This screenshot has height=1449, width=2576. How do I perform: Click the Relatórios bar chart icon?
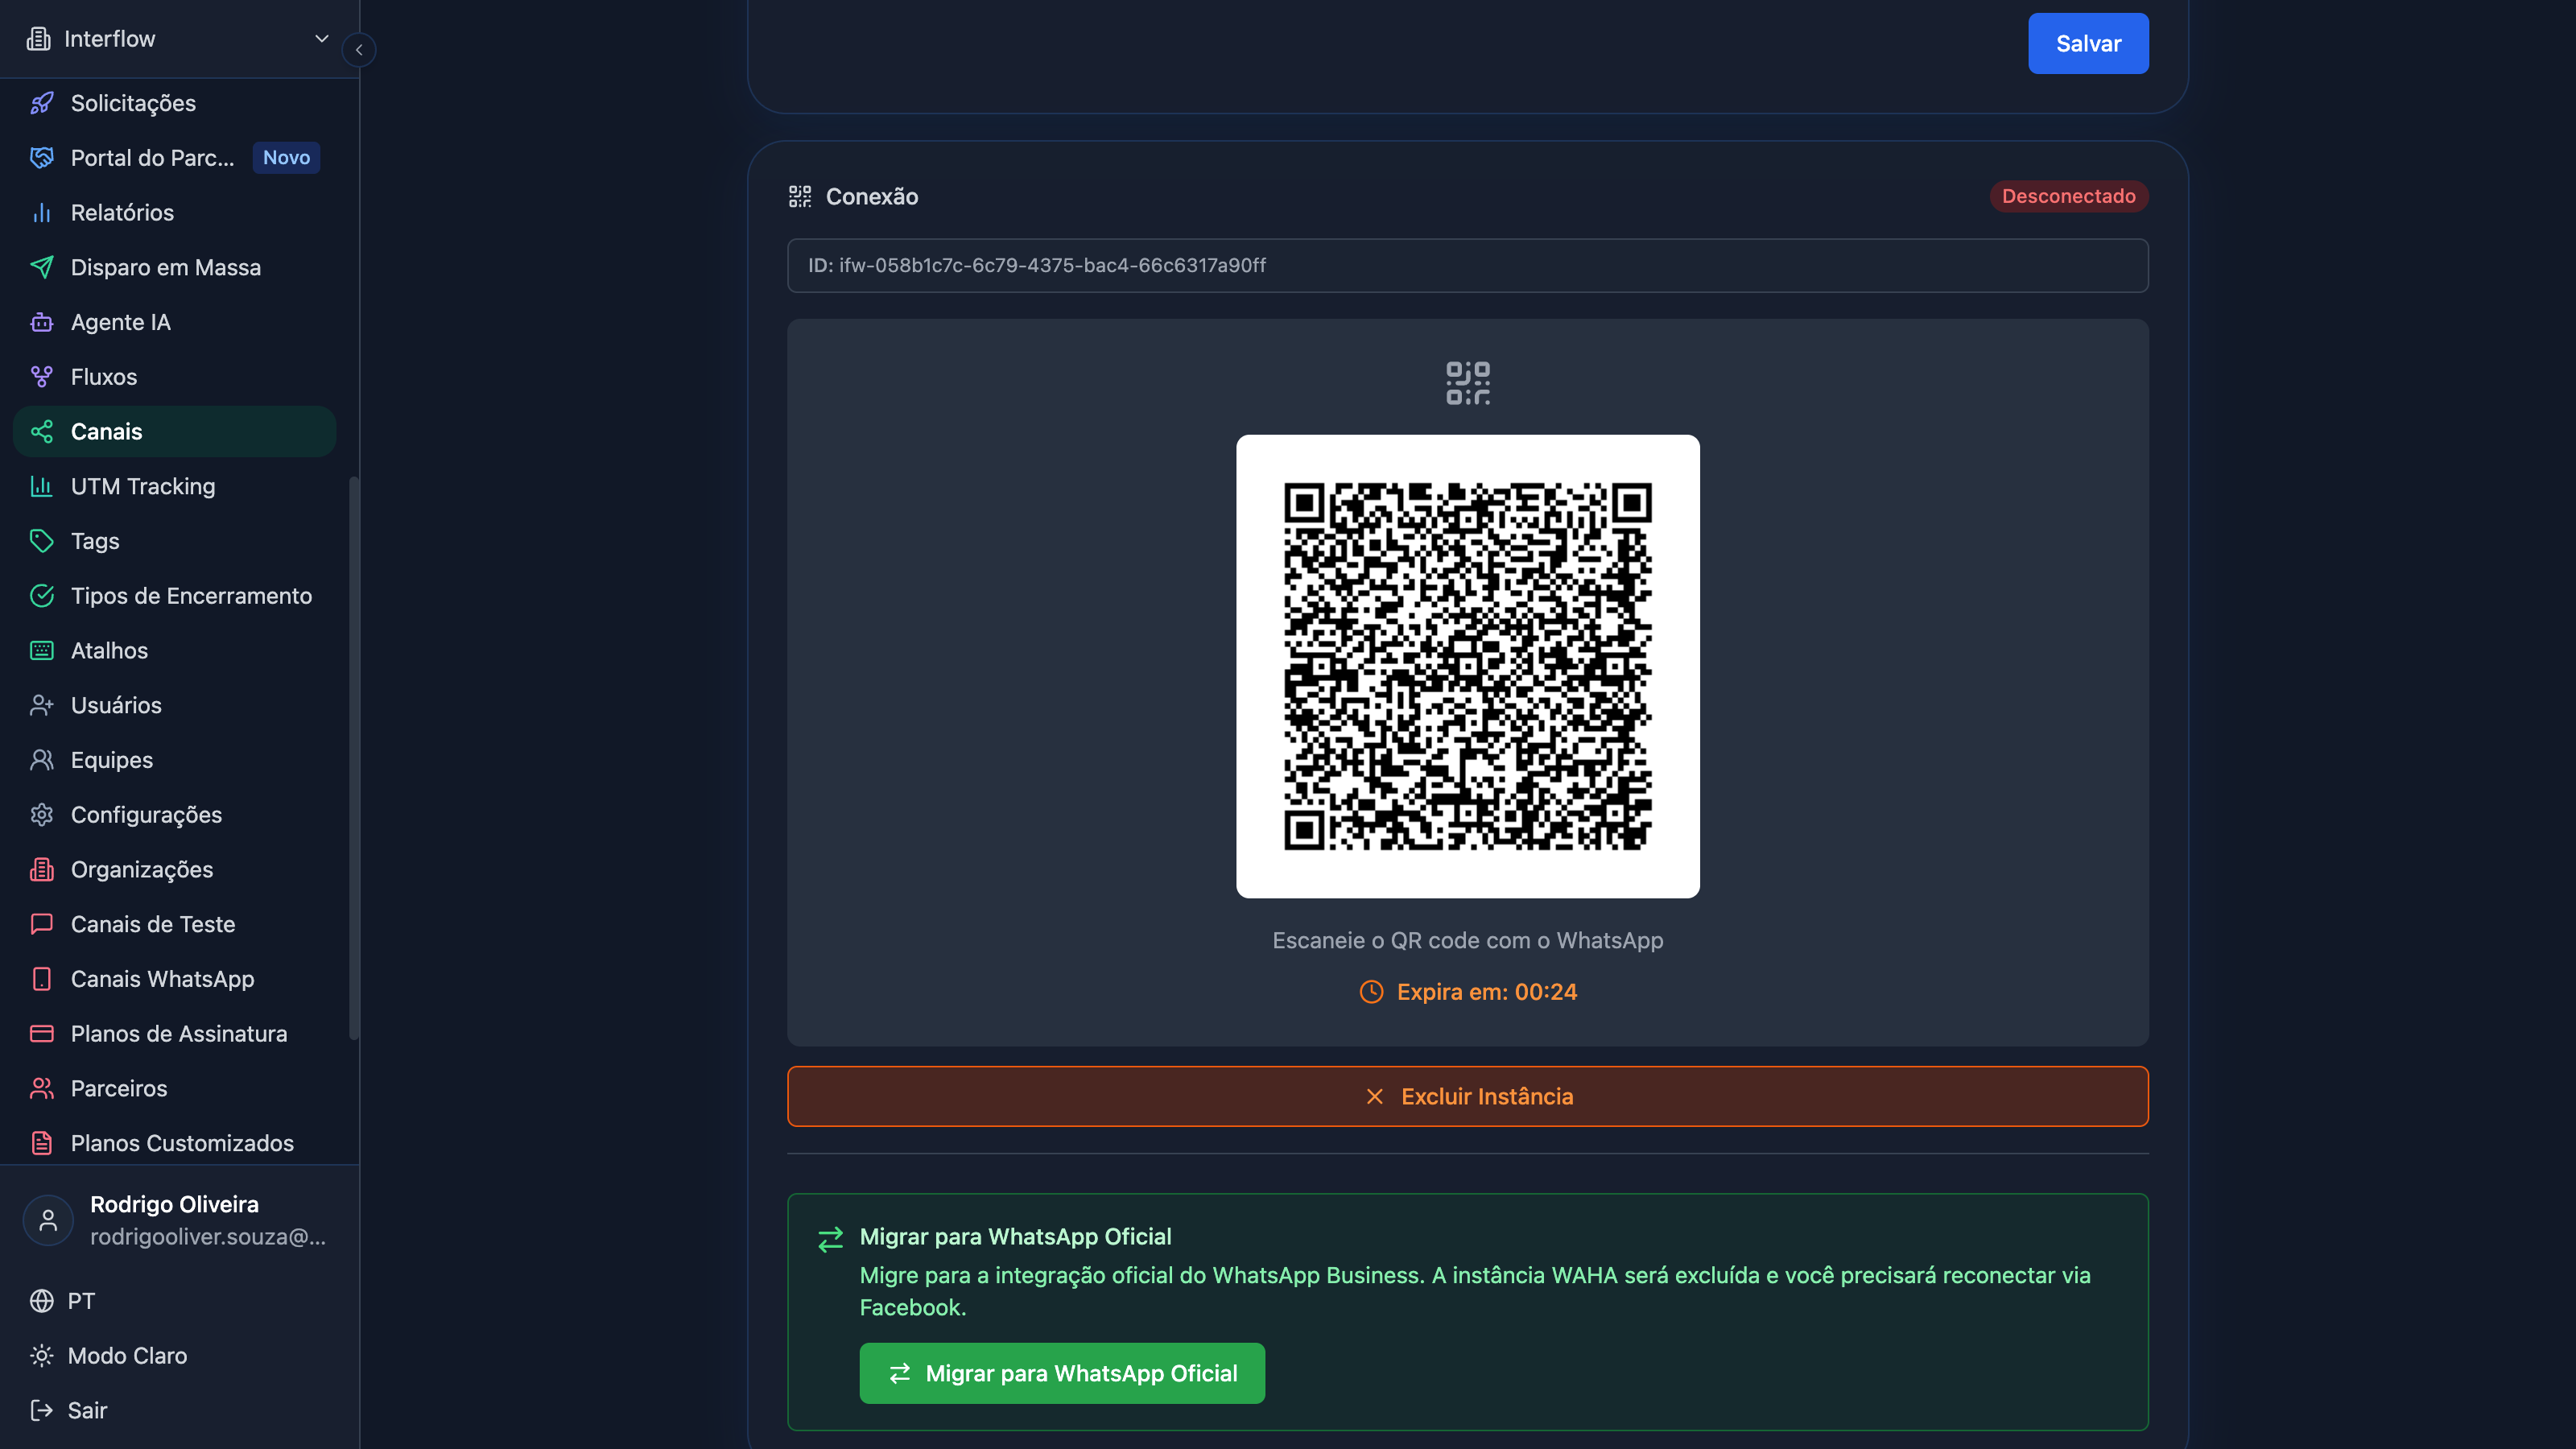(x=41, y=213)
